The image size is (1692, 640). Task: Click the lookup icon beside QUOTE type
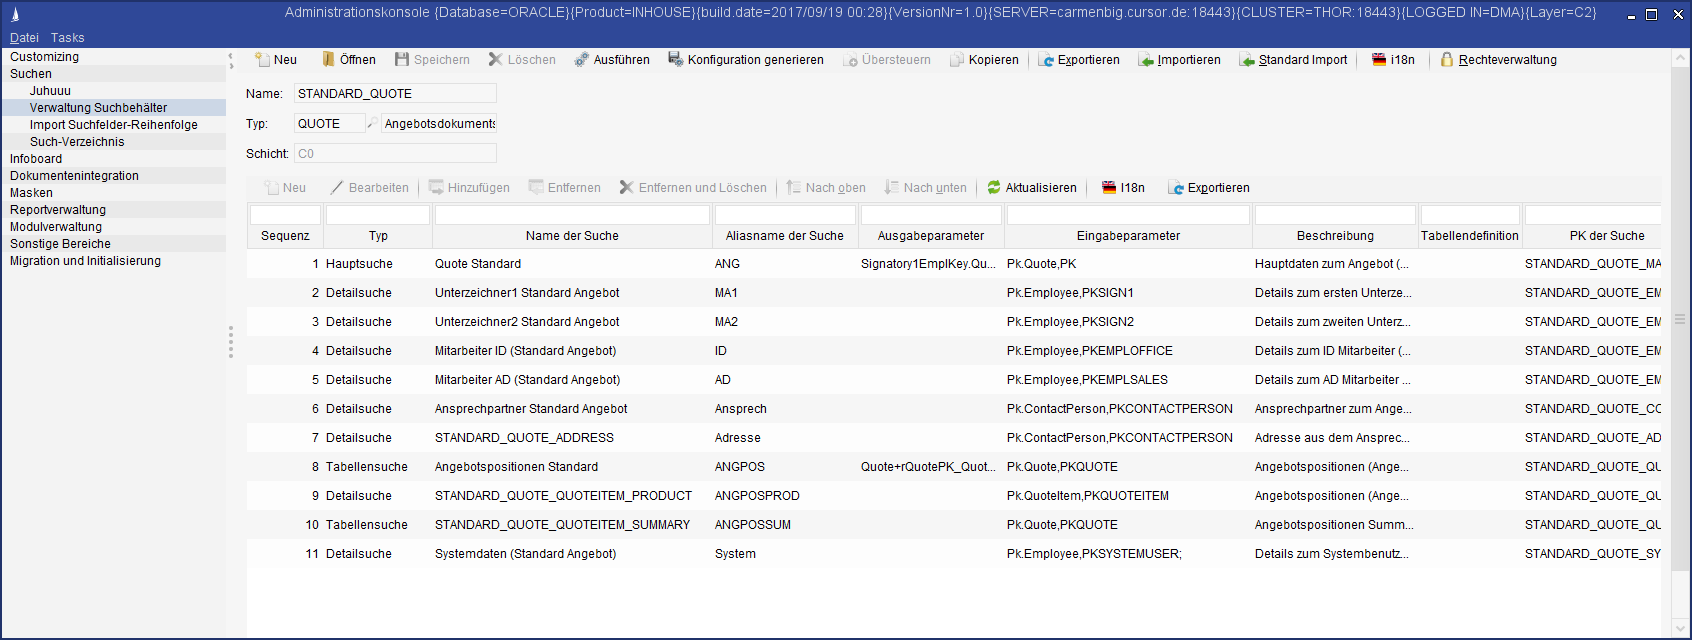tap(373, 123)
